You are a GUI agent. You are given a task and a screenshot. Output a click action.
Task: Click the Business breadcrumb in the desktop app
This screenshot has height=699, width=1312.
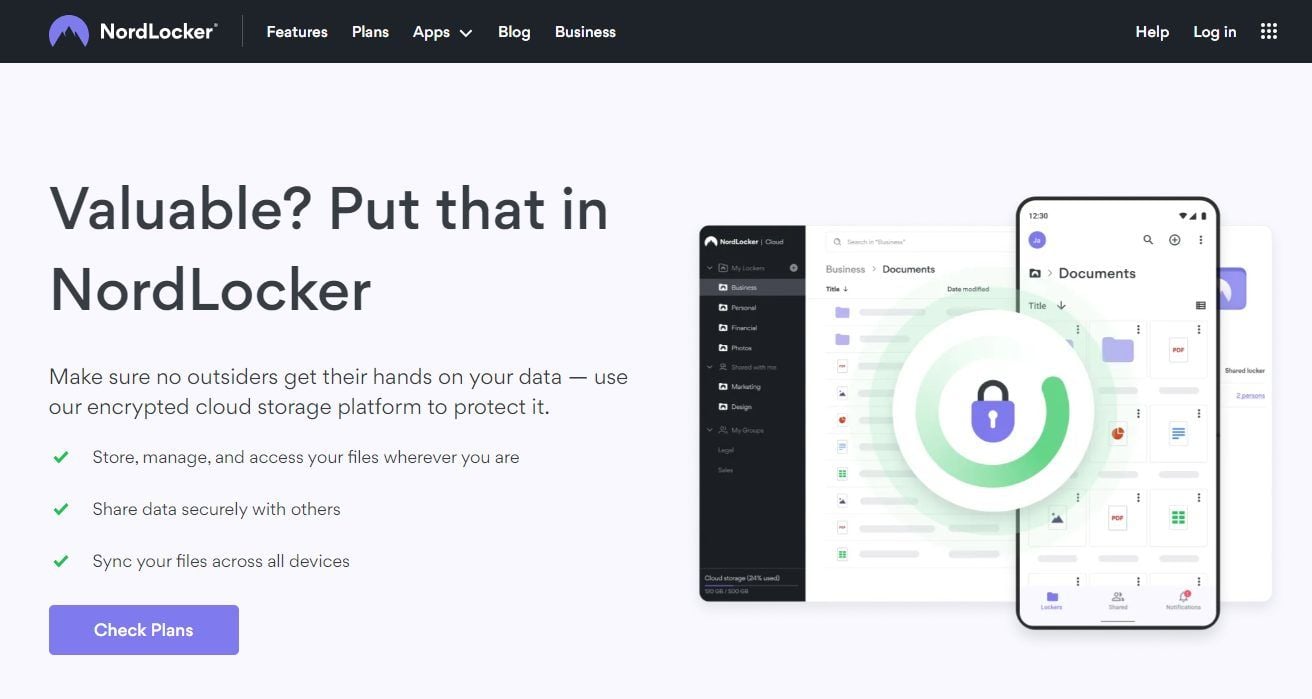point(845,269)
